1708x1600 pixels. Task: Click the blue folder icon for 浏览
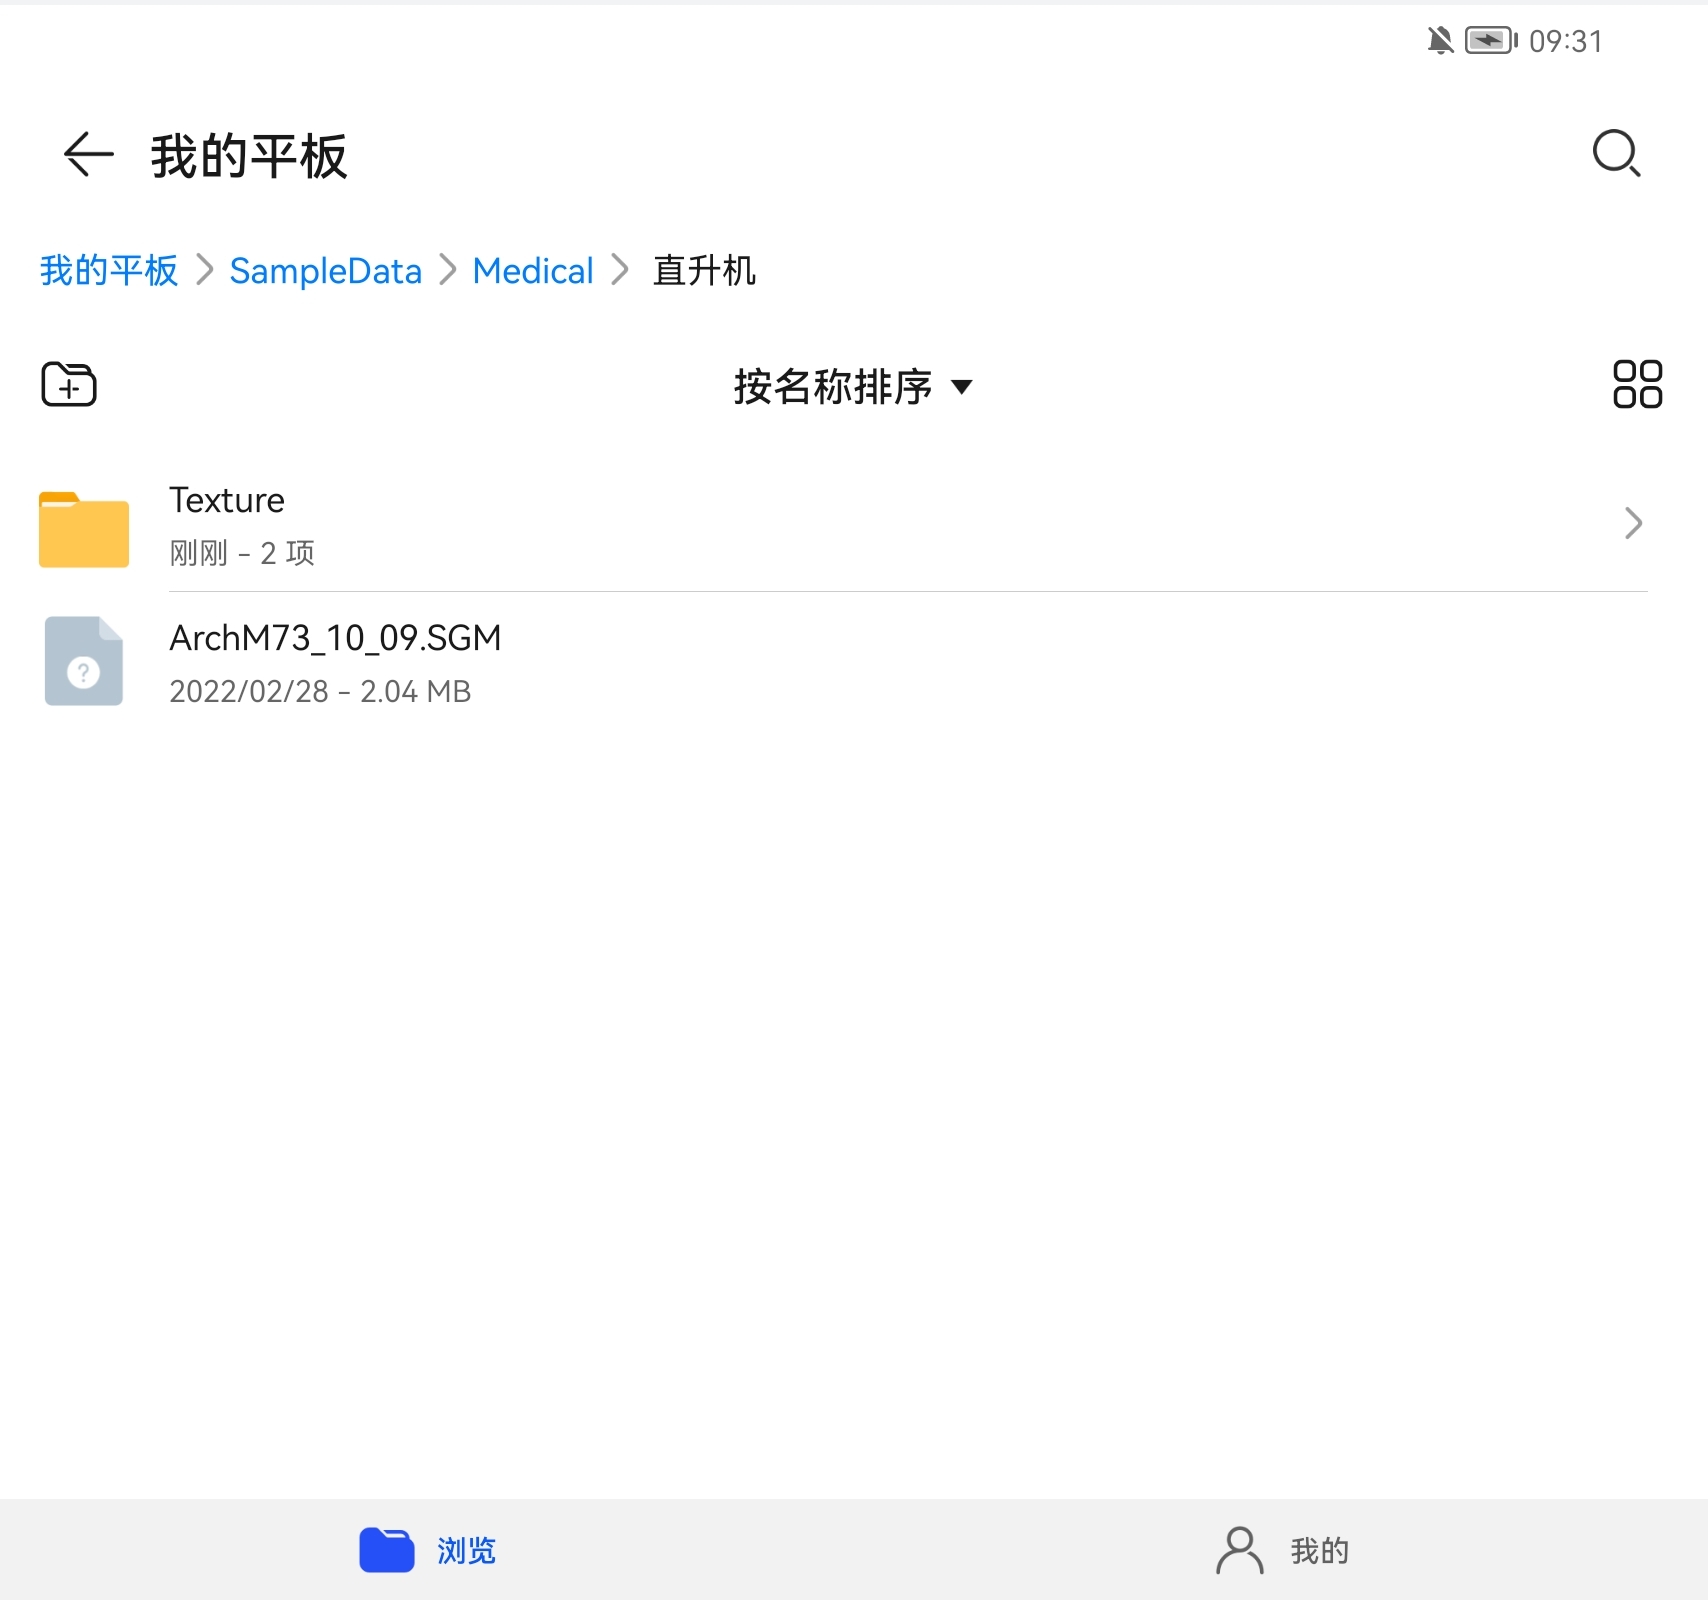387,1550
